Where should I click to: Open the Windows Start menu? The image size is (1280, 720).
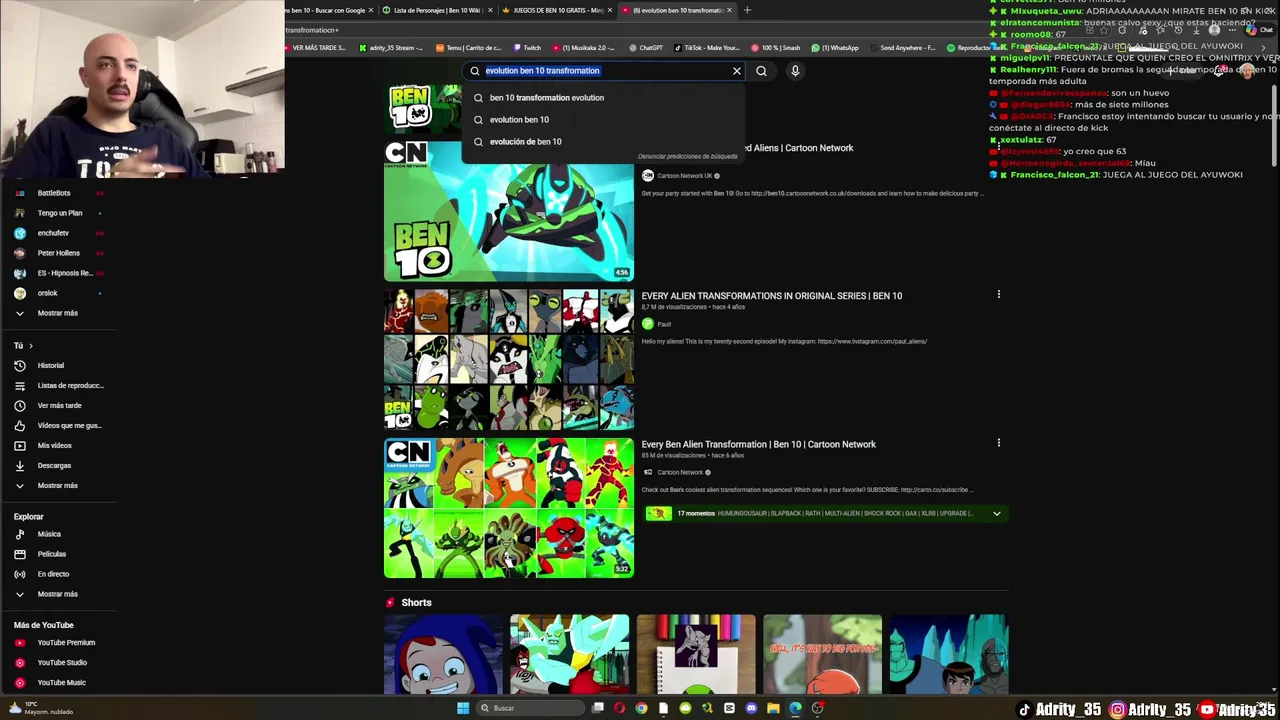(463, 708)
